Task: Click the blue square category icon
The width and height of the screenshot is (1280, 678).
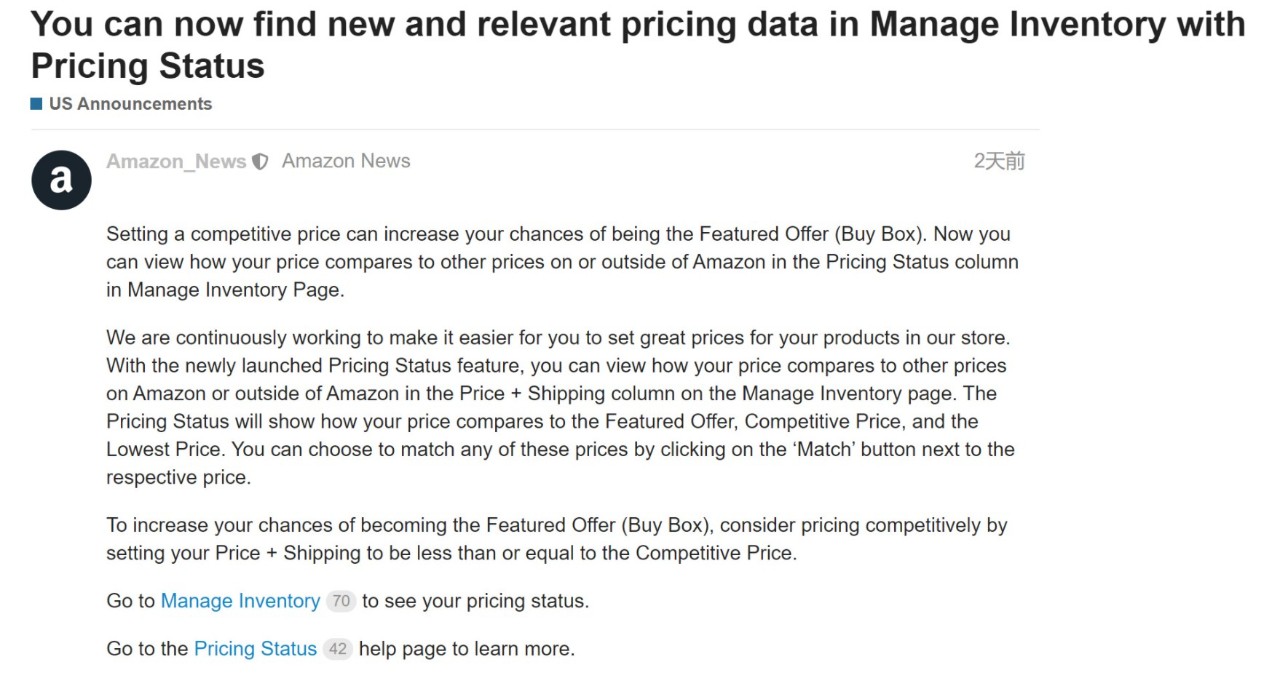Action: coord(37,103)
